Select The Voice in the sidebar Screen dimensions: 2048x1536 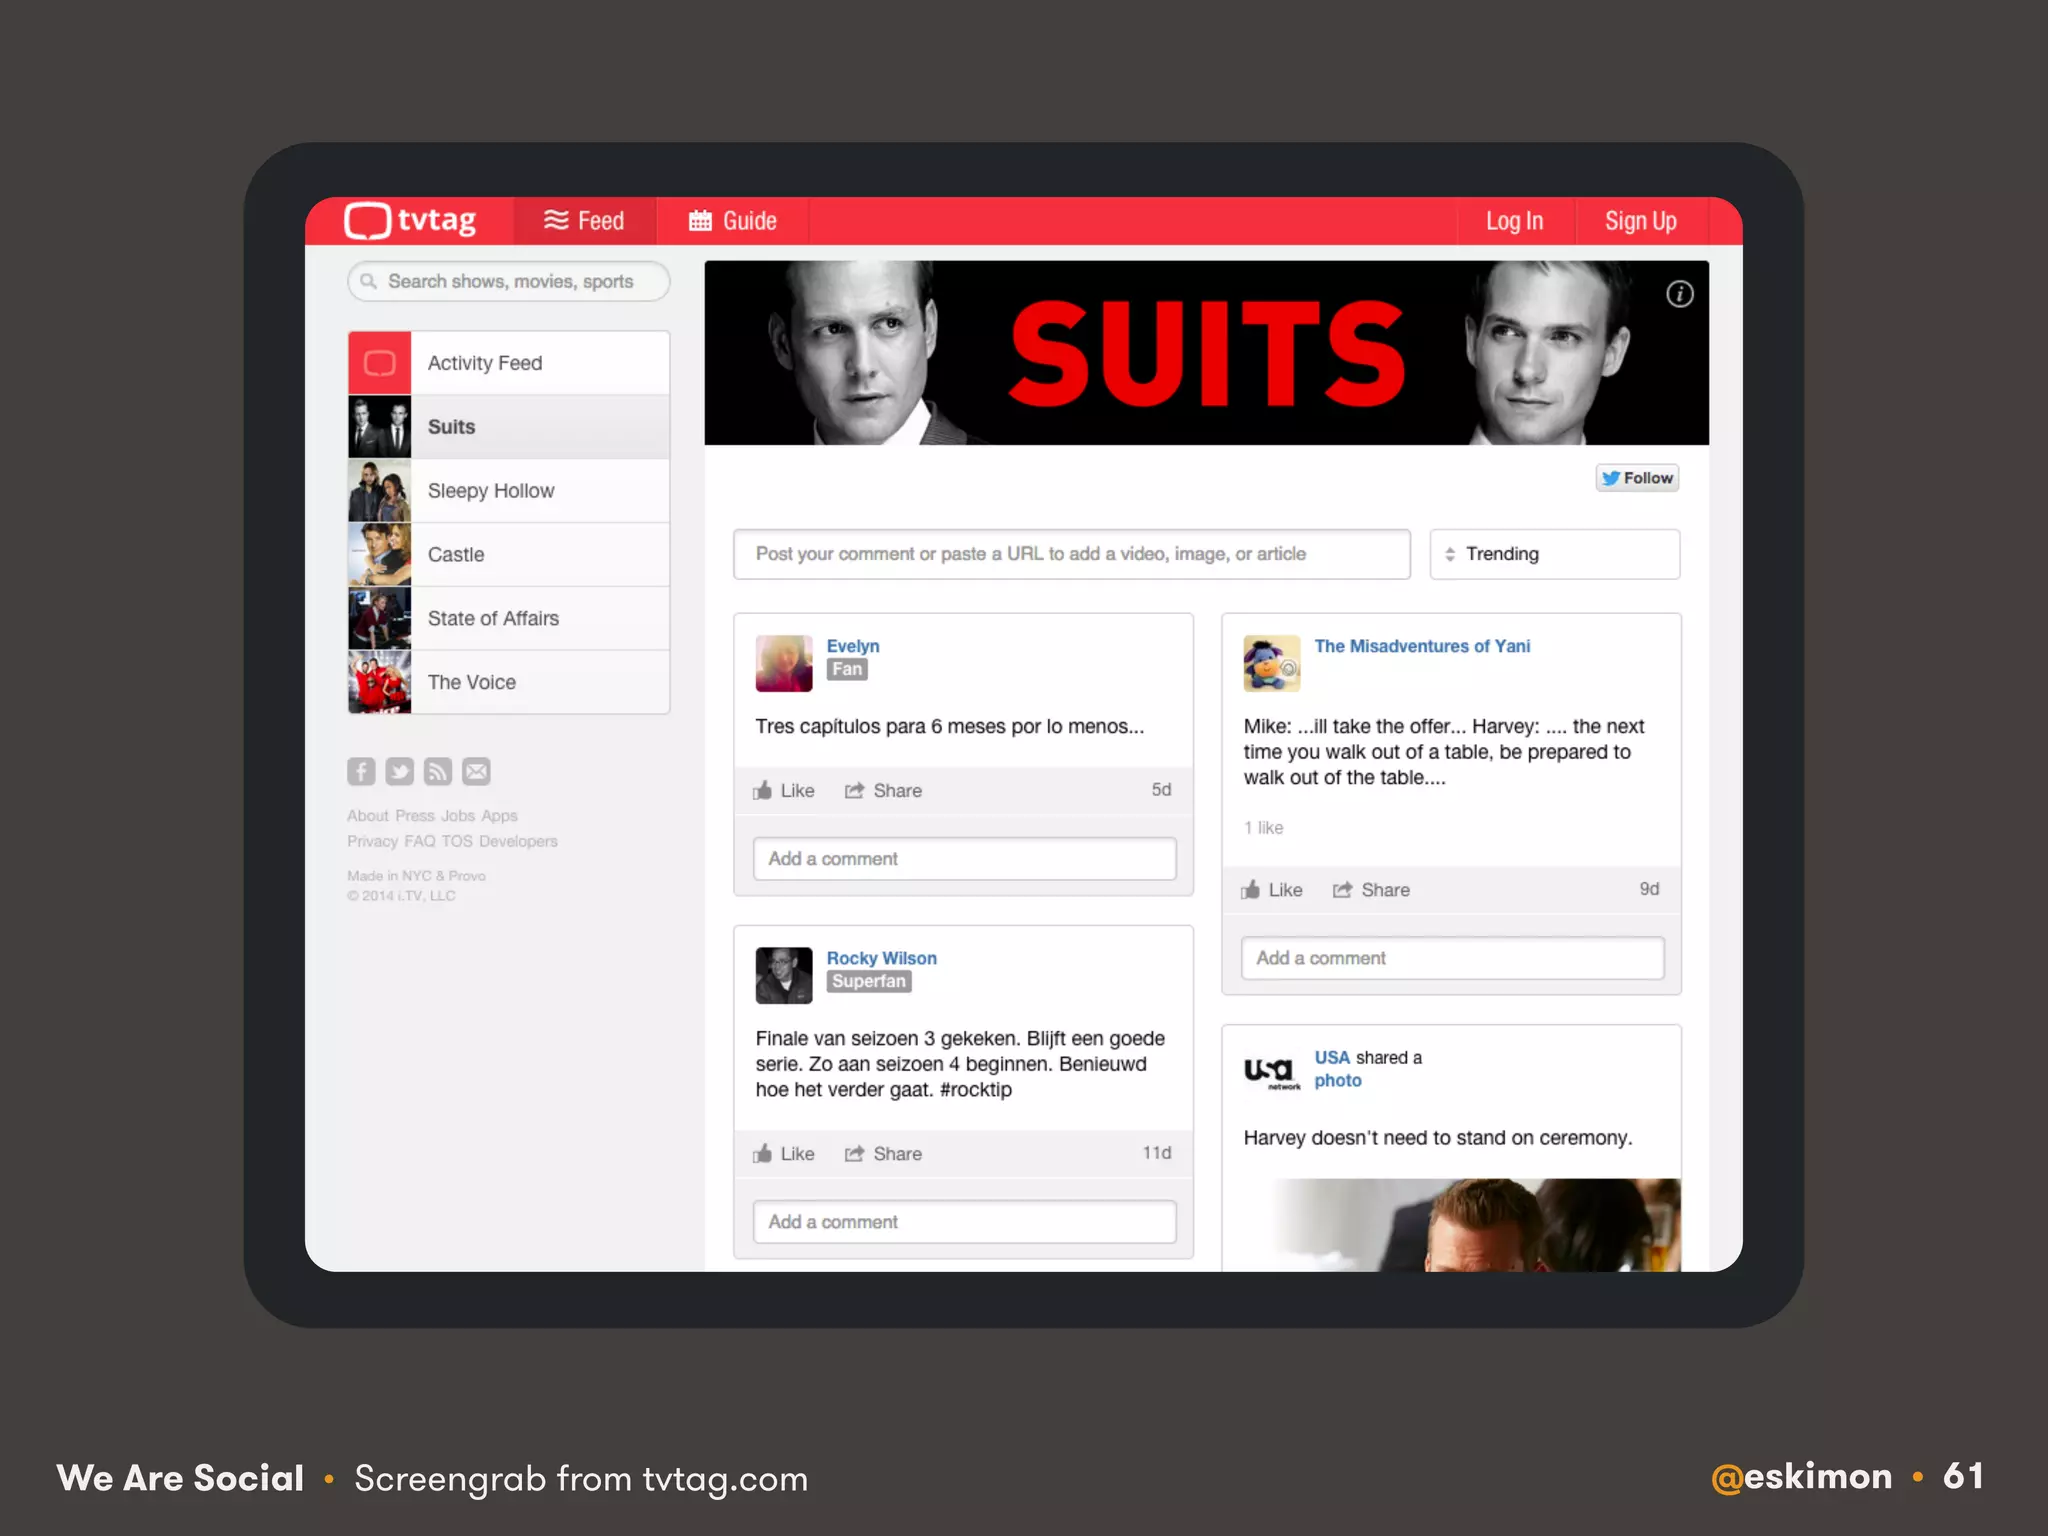click(509, 682)
